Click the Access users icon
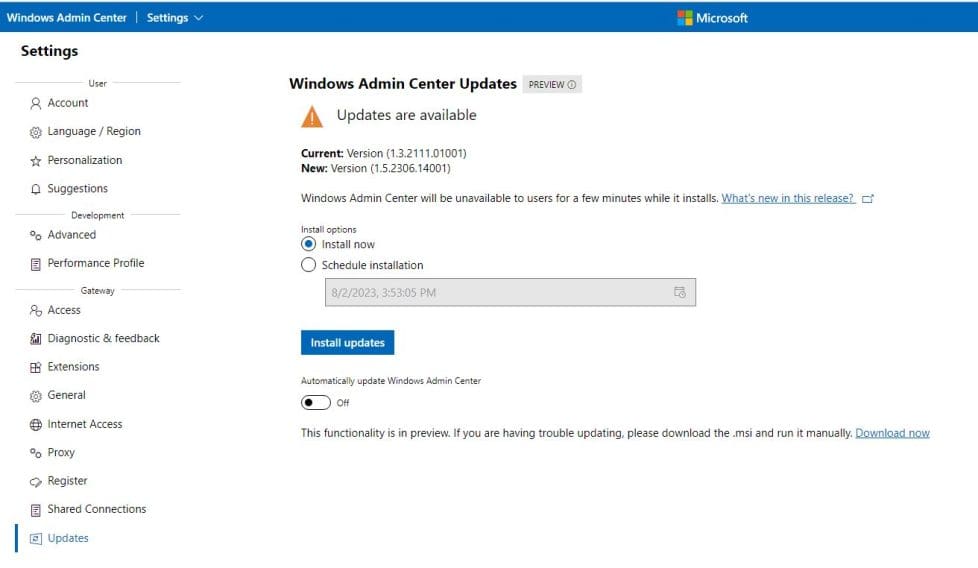978x568 pixels. 36,310
